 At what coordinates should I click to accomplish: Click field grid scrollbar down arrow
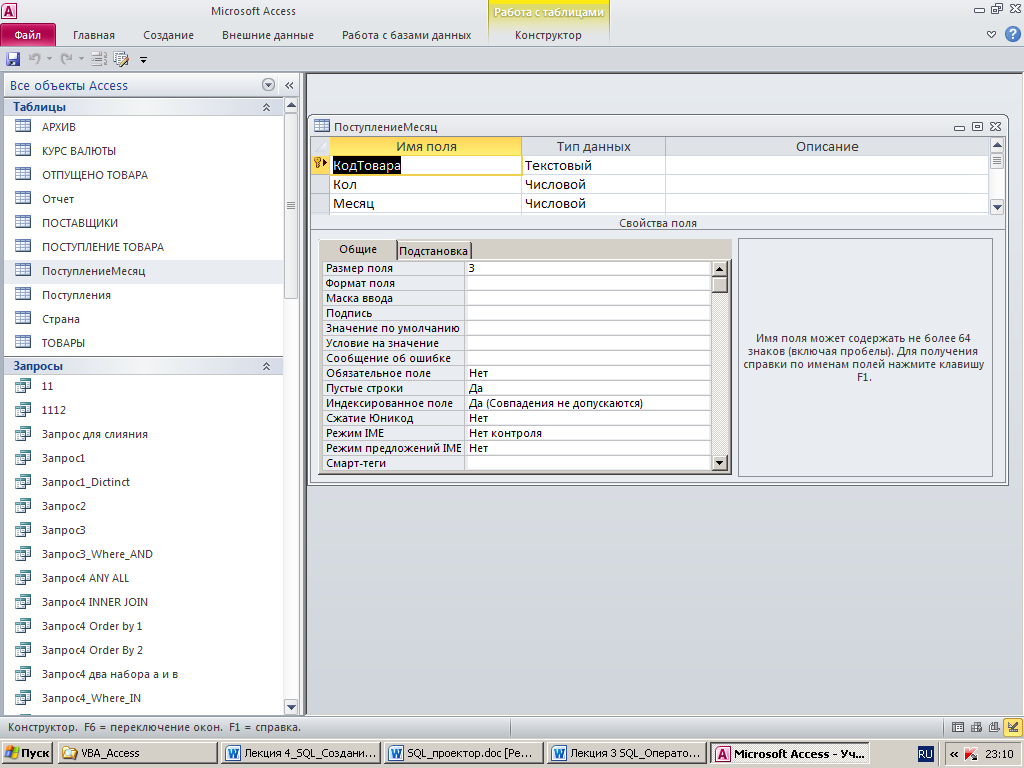997,207
